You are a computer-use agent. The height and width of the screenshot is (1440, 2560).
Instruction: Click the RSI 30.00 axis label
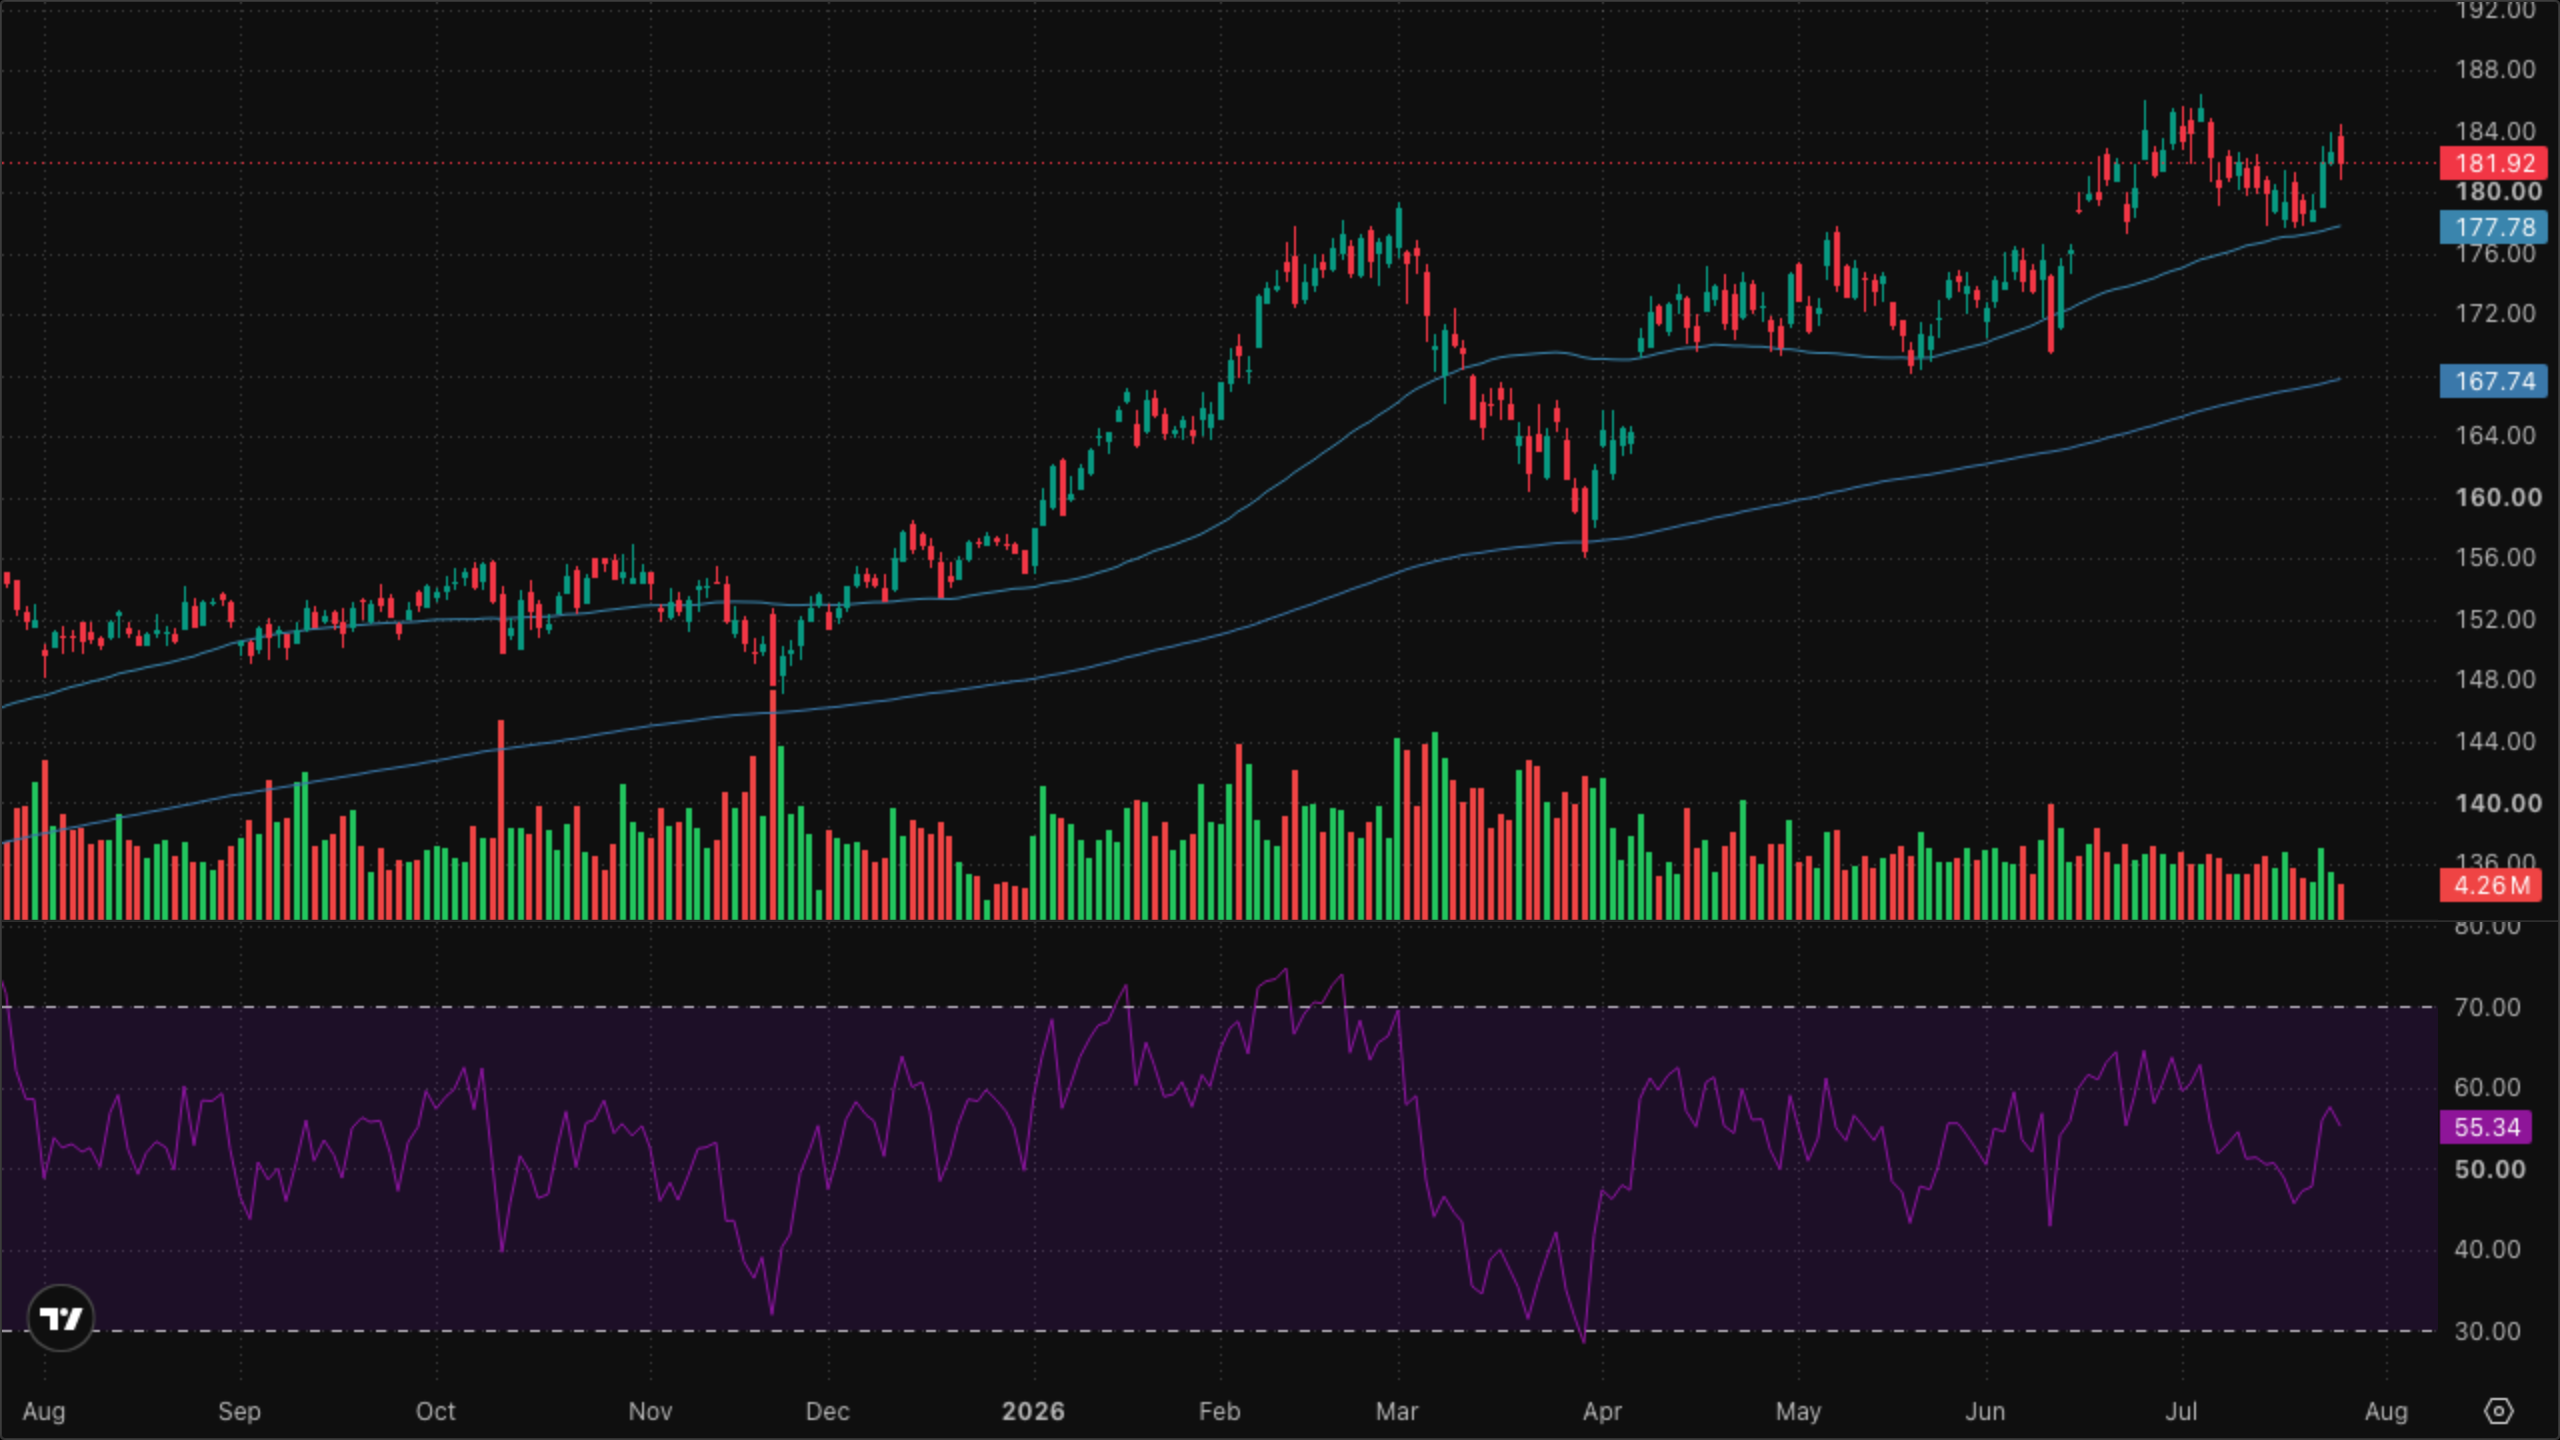(x=2487, y=1331)
